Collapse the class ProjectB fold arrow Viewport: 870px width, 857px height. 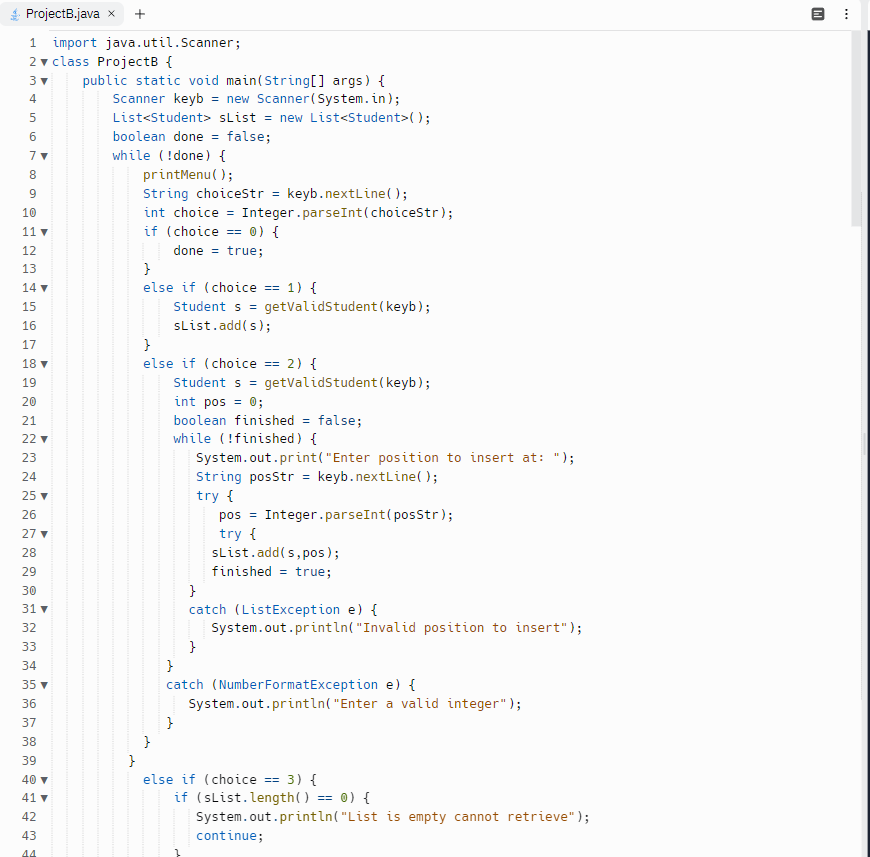[45, 61]
